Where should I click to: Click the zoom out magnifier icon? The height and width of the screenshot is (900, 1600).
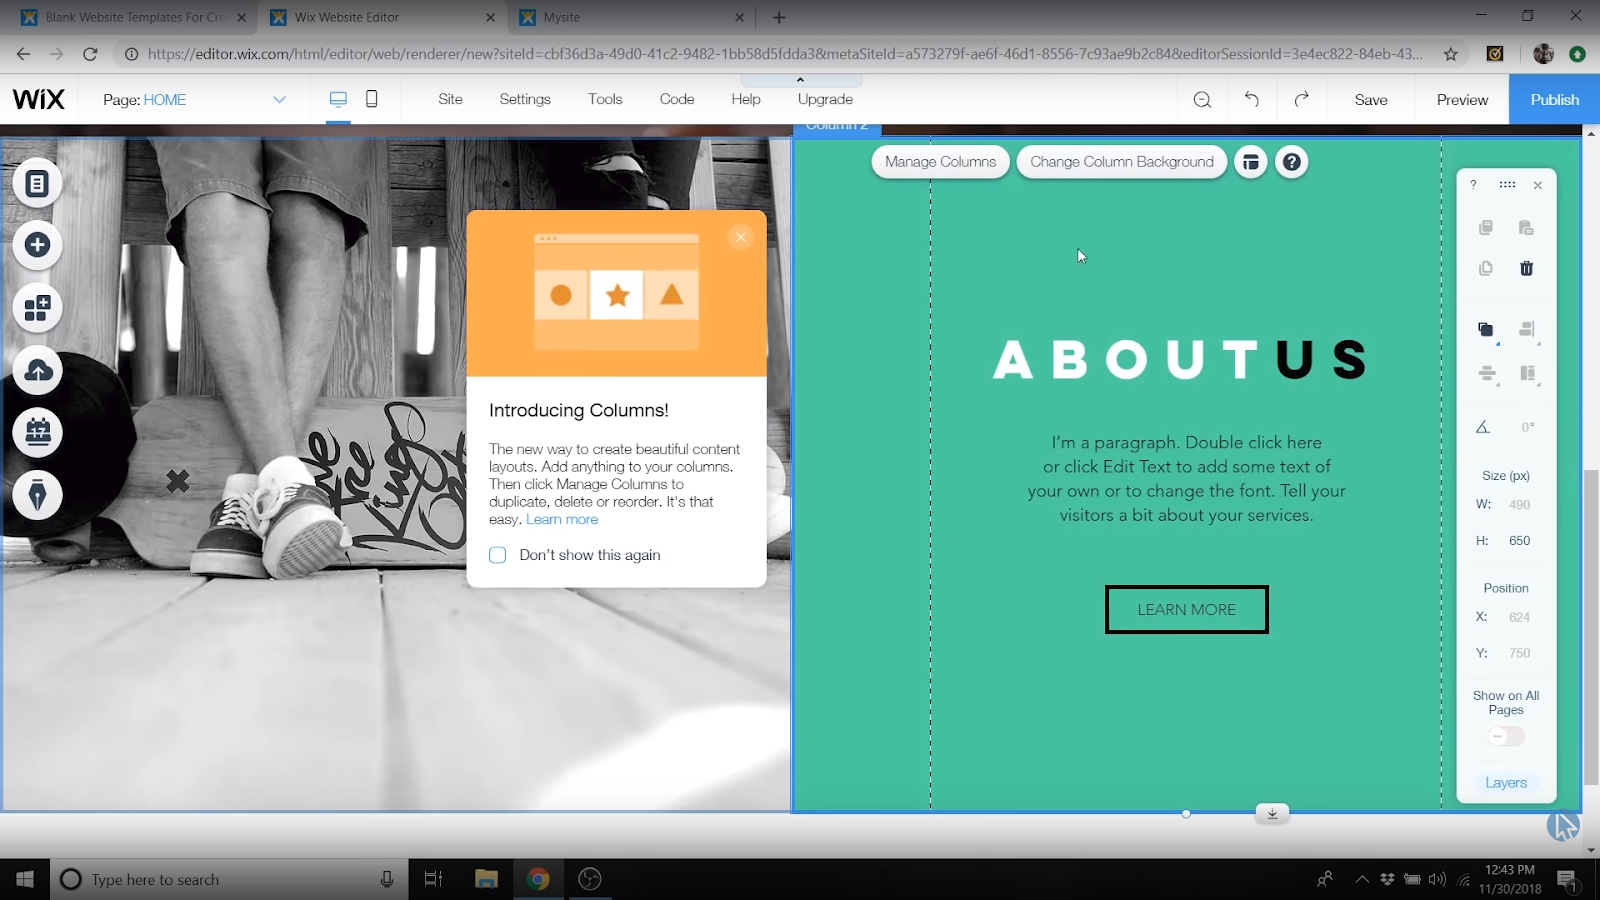click(1202, 100)
